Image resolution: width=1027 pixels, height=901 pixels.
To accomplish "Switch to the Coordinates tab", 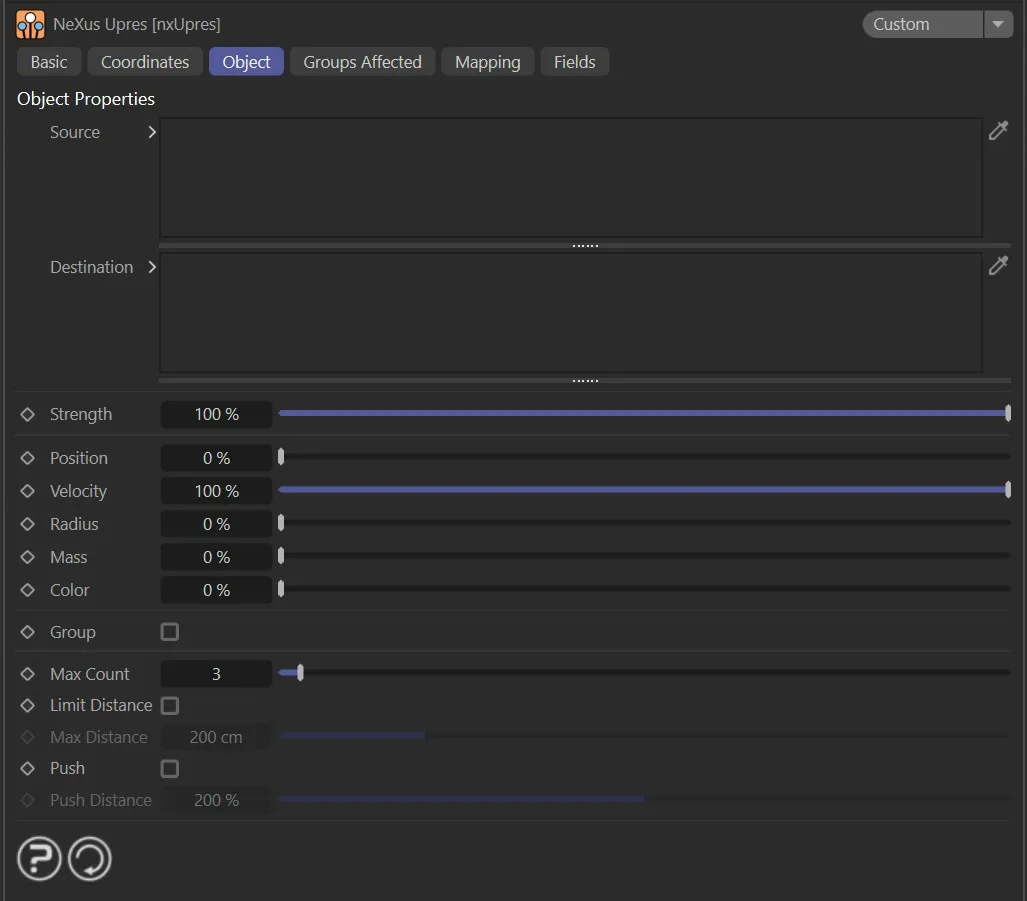I will point(144,61).
